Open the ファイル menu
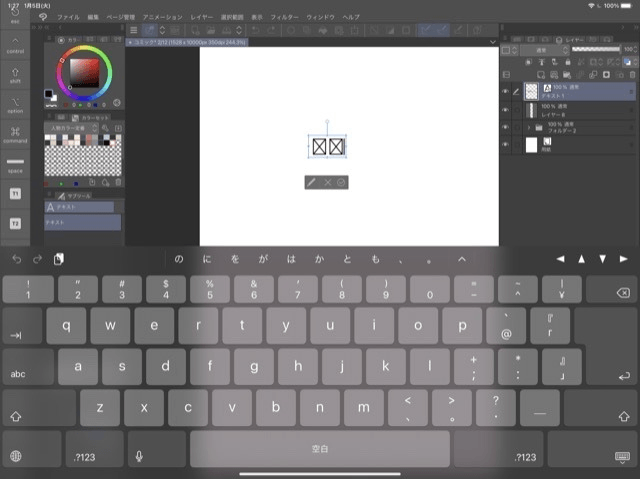Viewport: 640px width, 479px height. point(68,17)
